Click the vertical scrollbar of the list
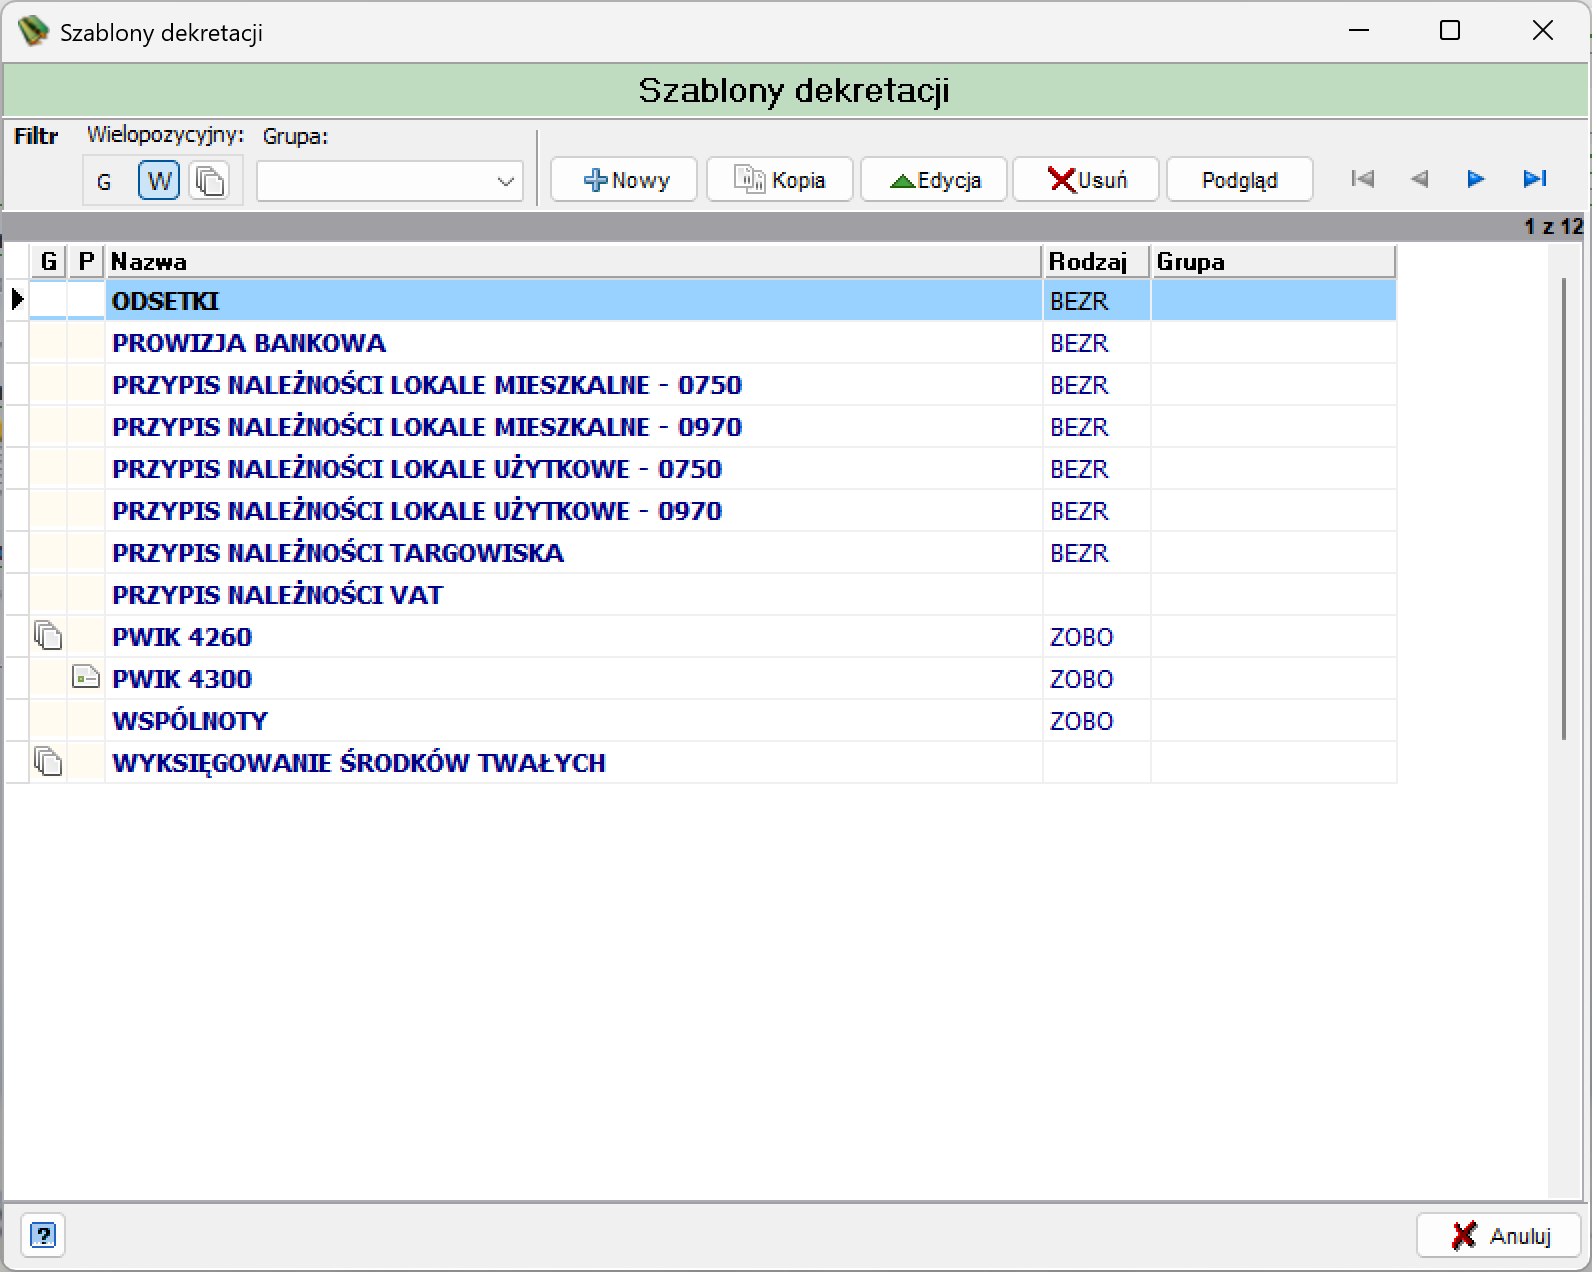 pos(1564,510)
